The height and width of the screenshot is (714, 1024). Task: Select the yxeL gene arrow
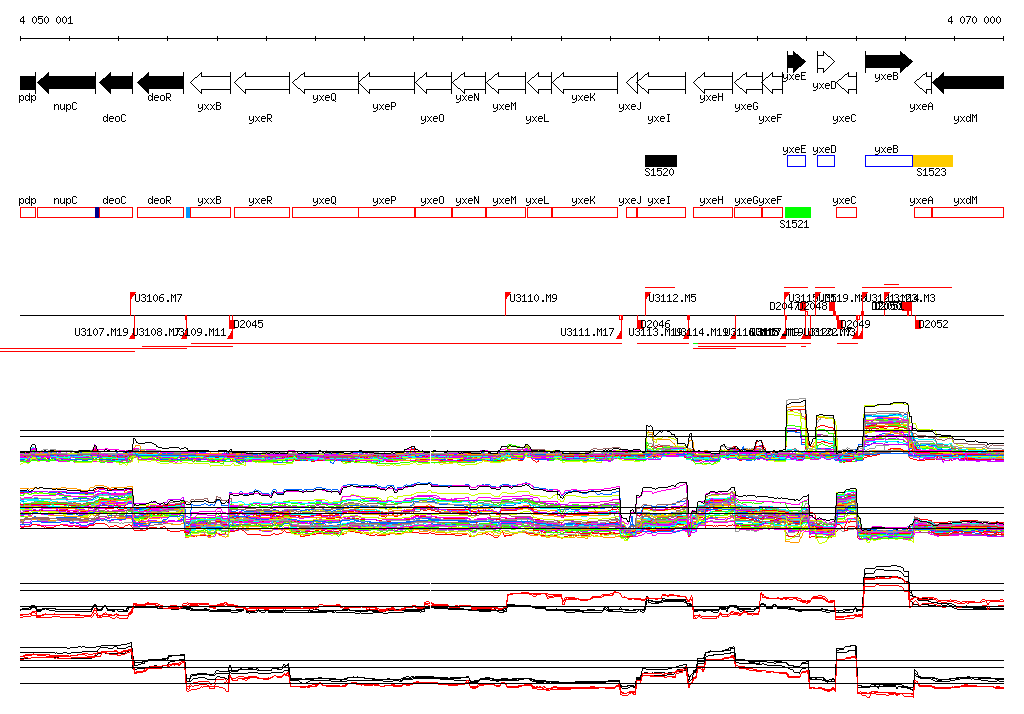click(539, 83)
